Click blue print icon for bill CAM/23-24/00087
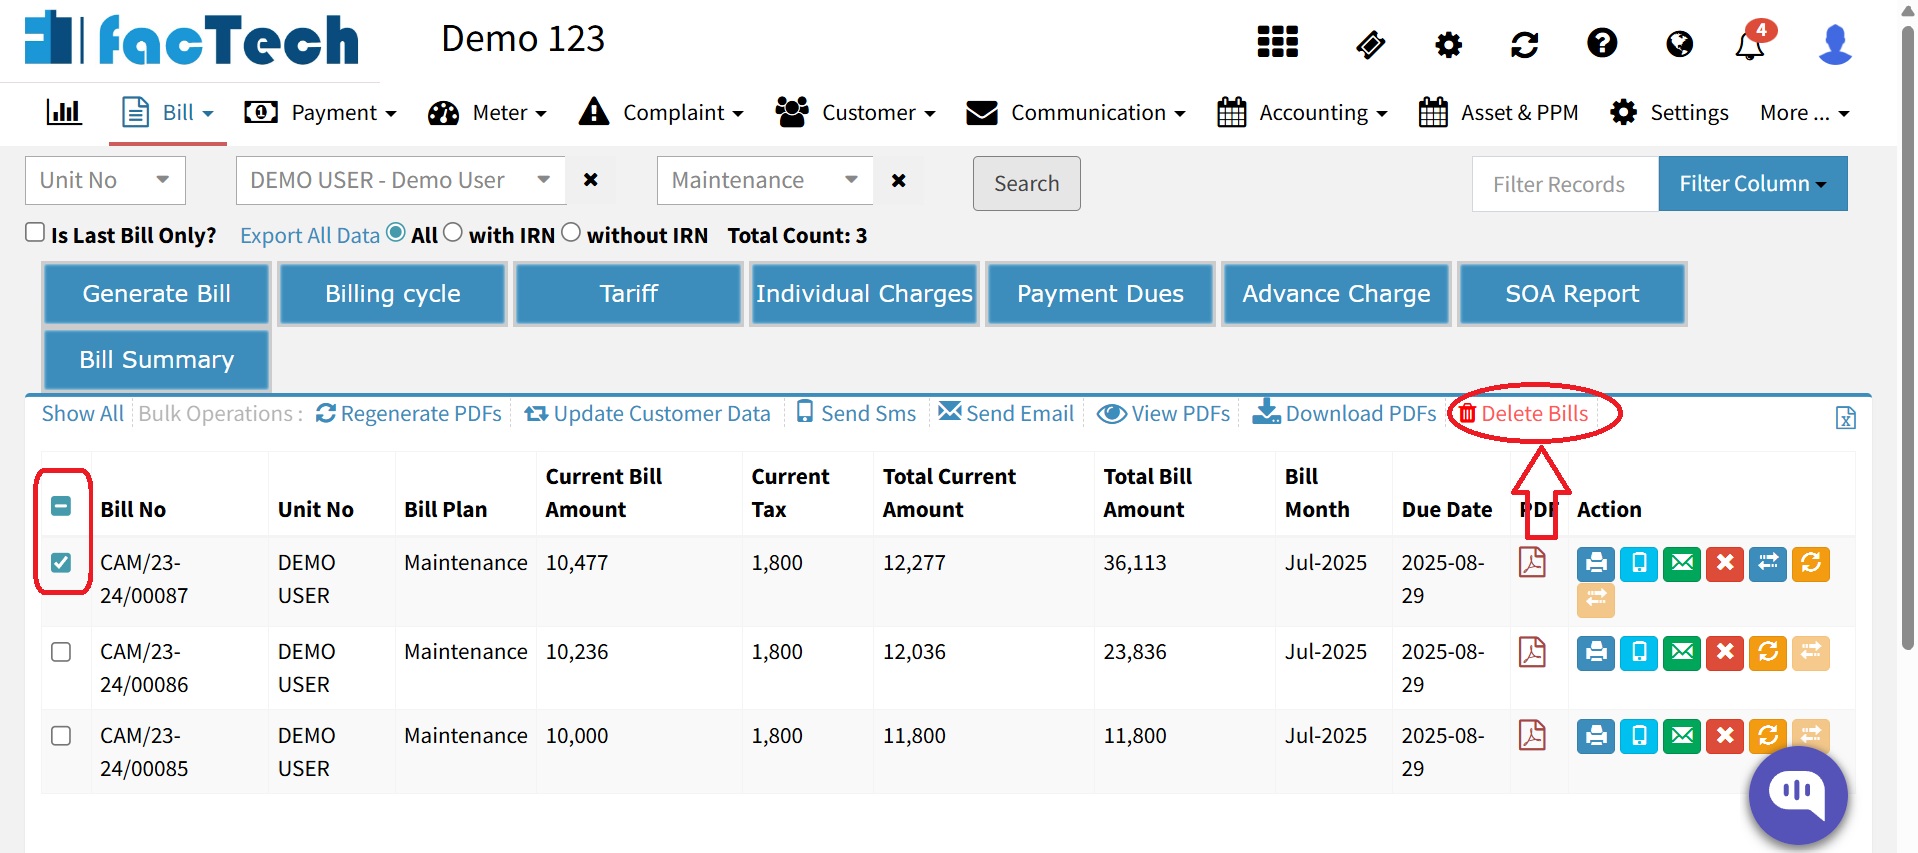This screenshot has width=1918, height=853. coord(1596,564)
